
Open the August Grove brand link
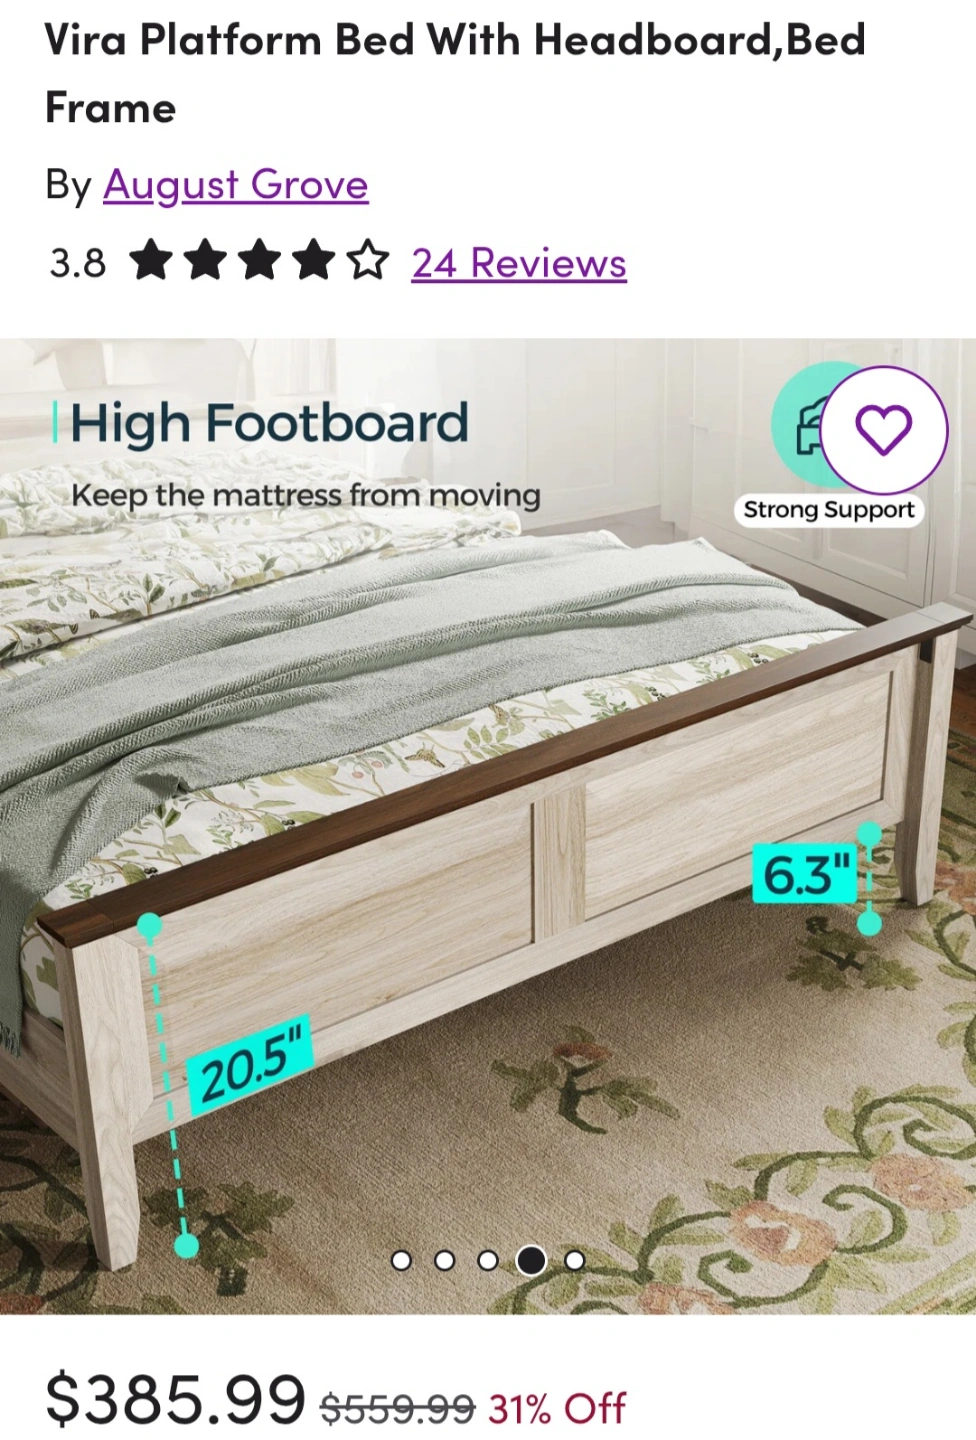(x=236, y=185)
